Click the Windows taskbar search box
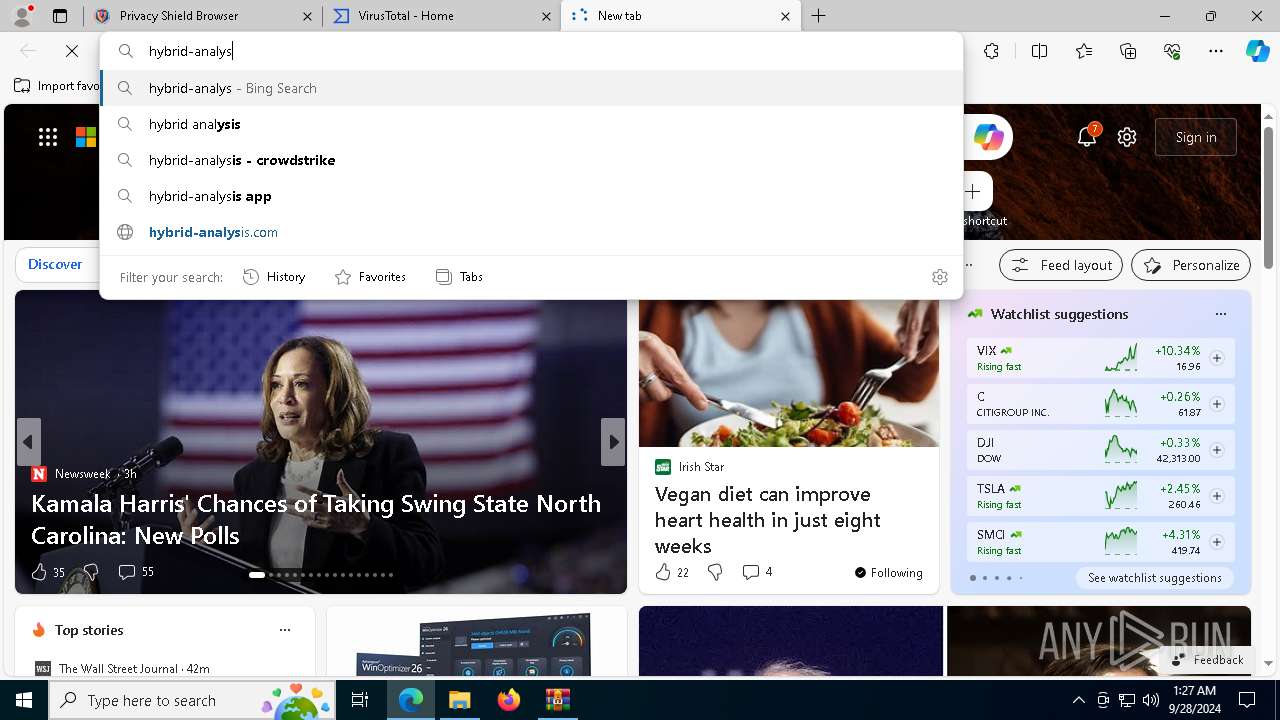The height and width of the screenshot is (720, 1280). 191,700
